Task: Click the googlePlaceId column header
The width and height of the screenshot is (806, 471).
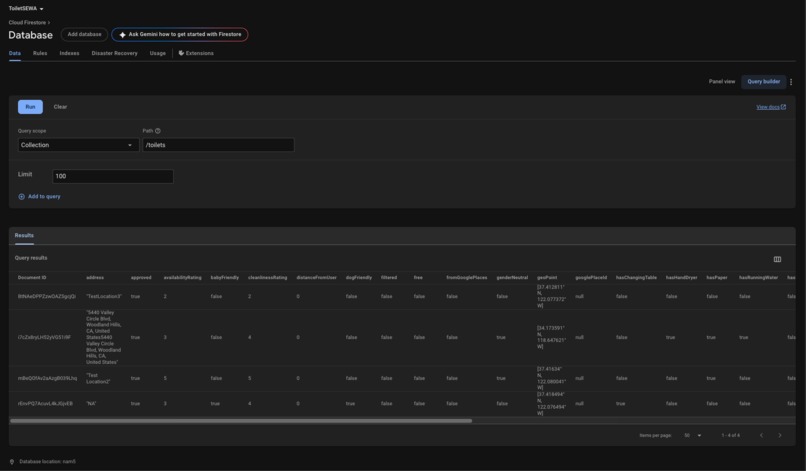Action: point(591,278)
